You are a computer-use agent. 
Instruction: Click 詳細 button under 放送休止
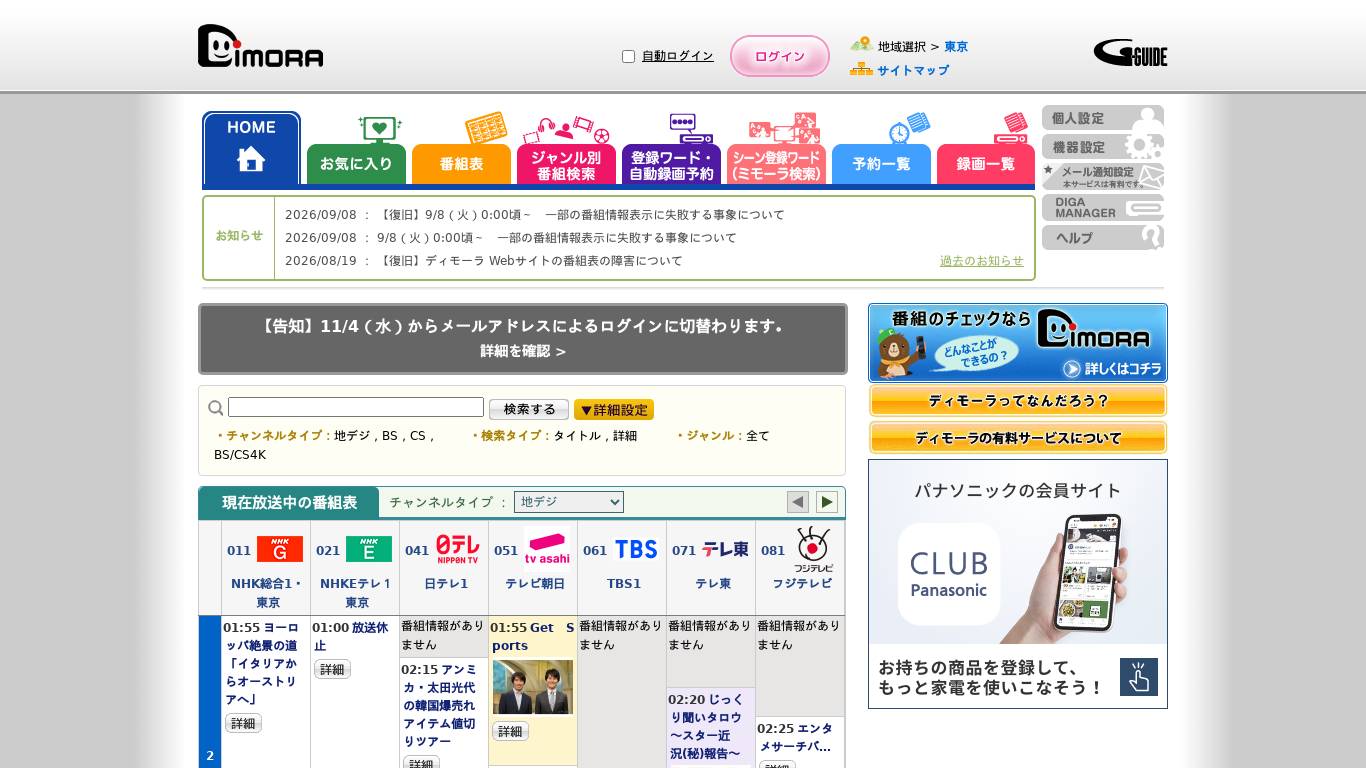click(x=332, y=669)
